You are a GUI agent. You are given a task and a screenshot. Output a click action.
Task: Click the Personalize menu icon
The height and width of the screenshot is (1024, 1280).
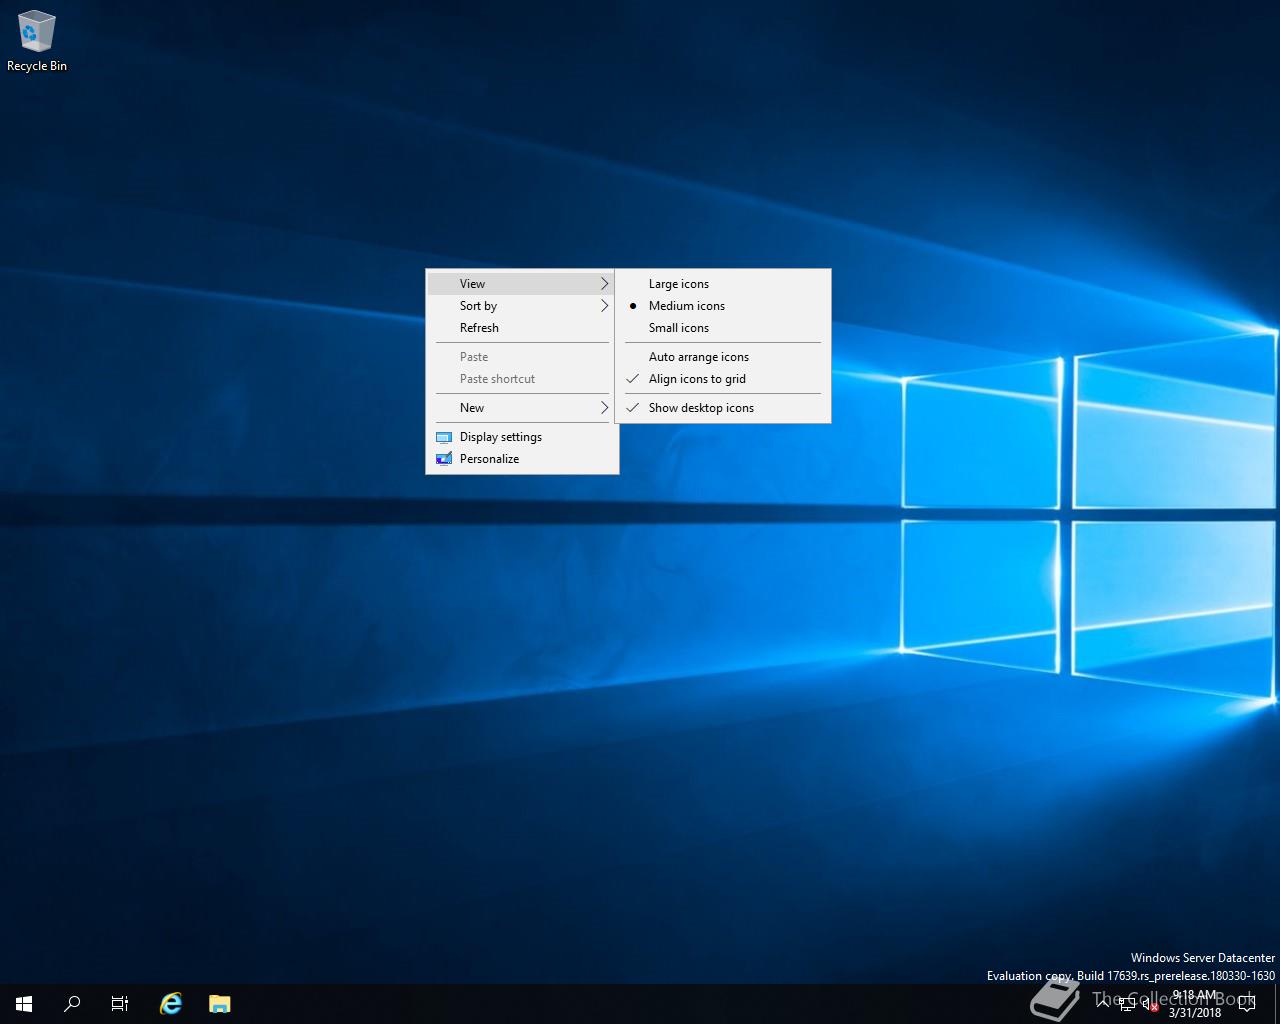(x=444, y=459)
